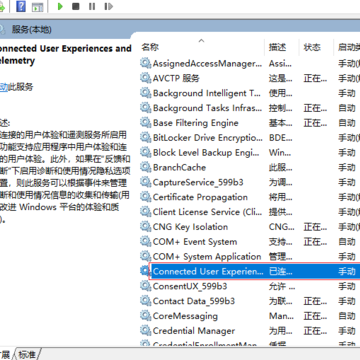Sort by the 描述 column header
Image resolution: width=360 pixels, height=360 pixels.
[x=277, y=47]
